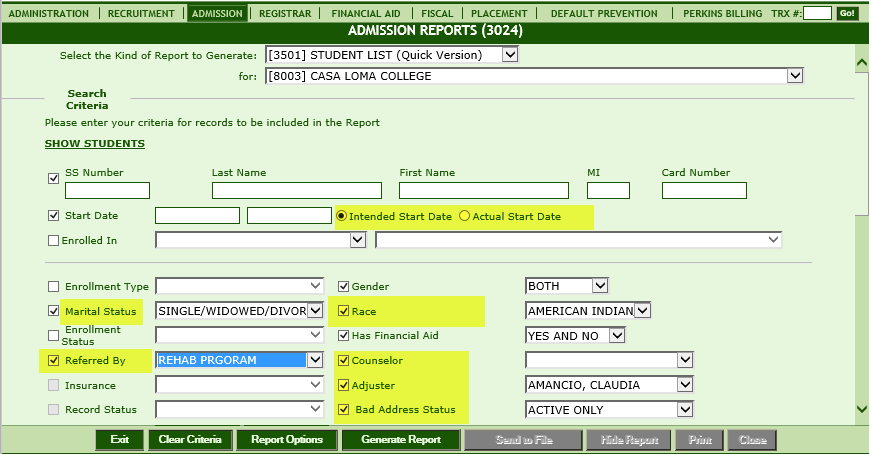Click the Go! button

(847, 13)
